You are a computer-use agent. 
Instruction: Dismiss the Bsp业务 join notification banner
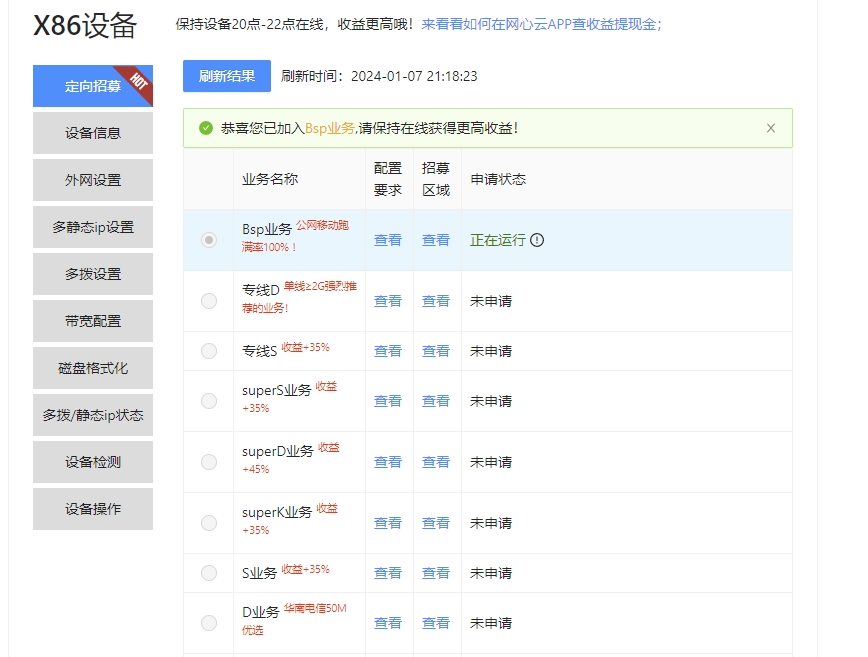770,128
